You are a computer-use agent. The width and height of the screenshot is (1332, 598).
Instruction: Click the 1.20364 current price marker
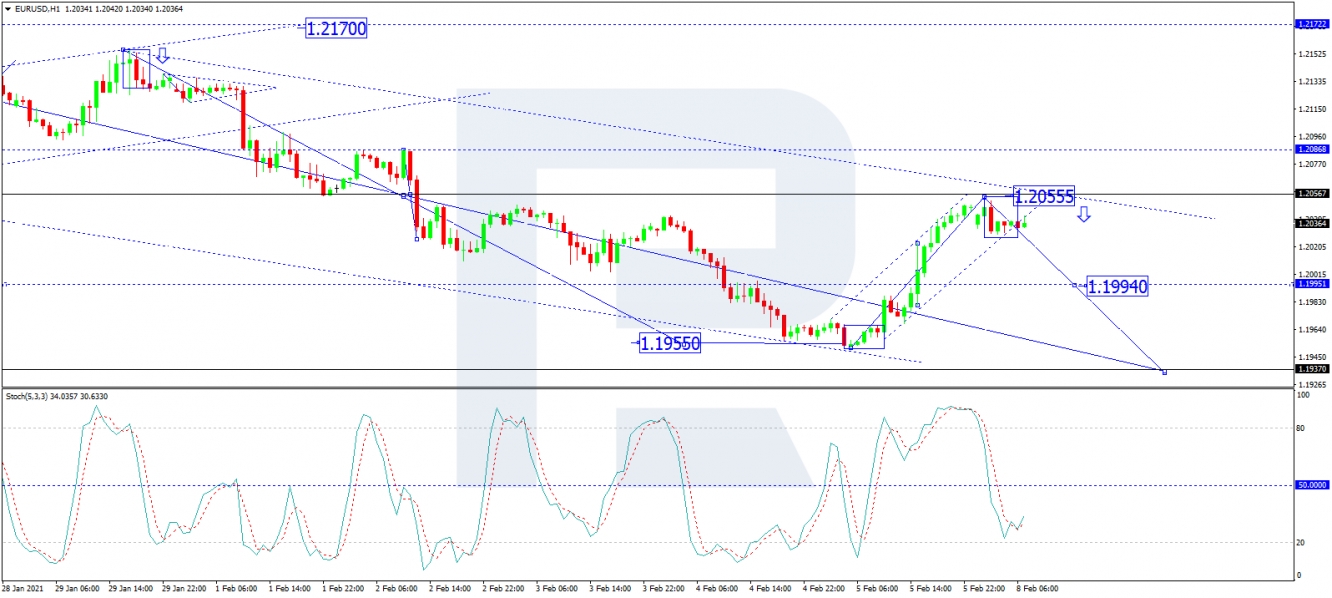pos(1312,224)
